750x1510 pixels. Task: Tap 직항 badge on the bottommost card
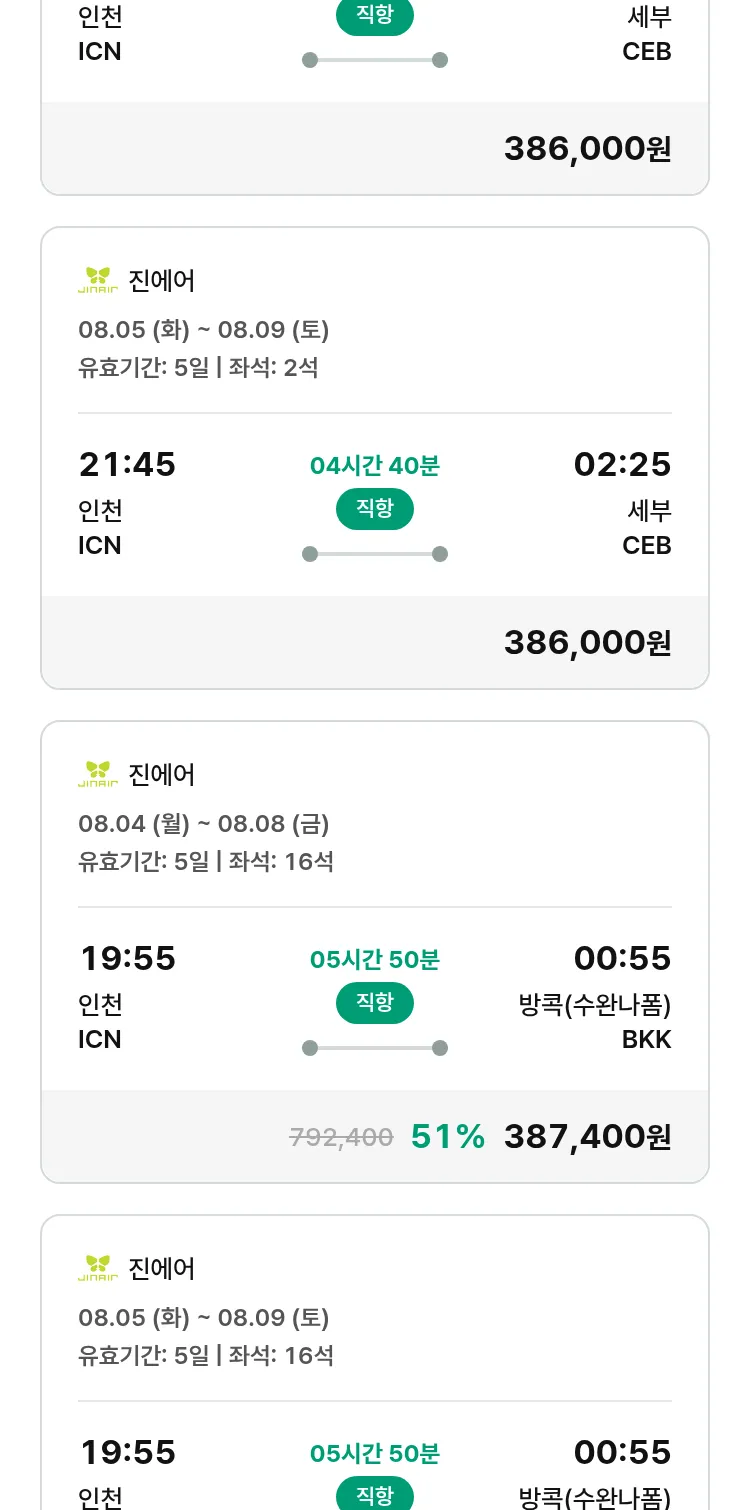(375, 1496)
